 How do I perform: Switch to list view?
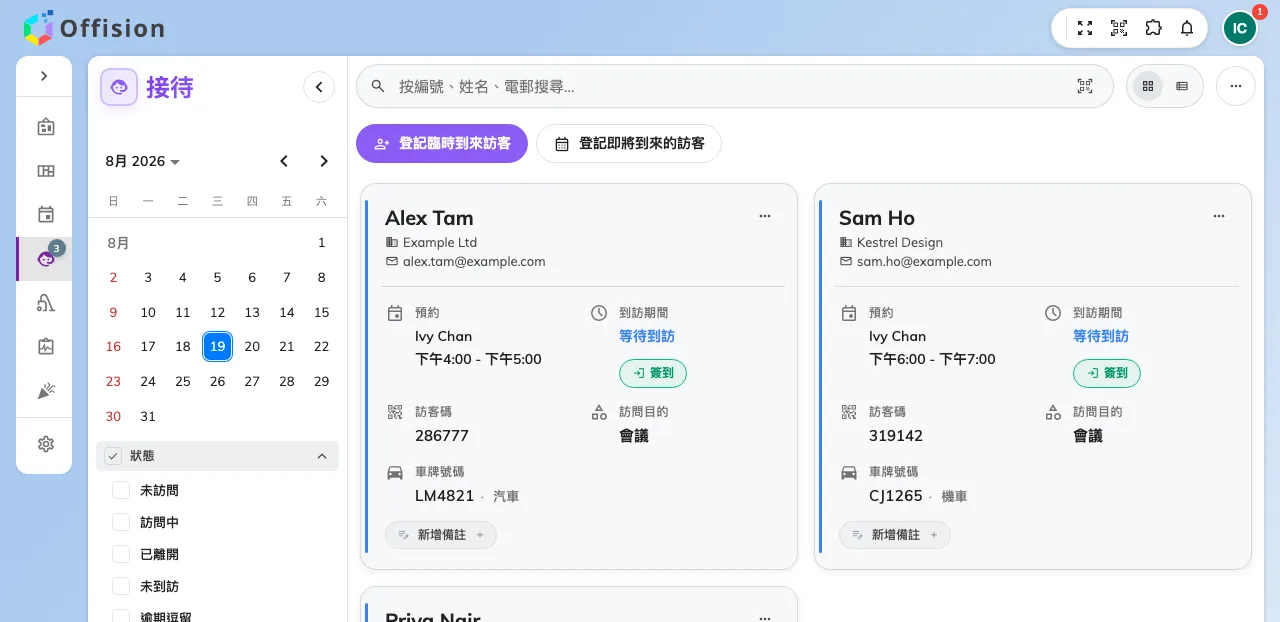click(x=1182, y=86)
